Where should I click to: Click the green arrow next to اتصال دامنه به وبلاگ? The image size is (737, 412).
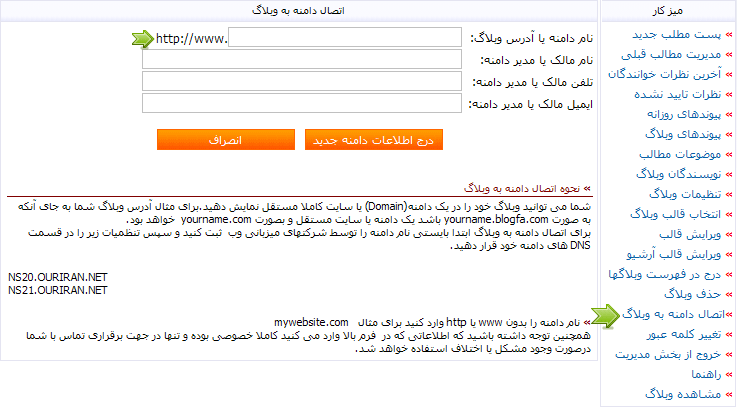603,315
